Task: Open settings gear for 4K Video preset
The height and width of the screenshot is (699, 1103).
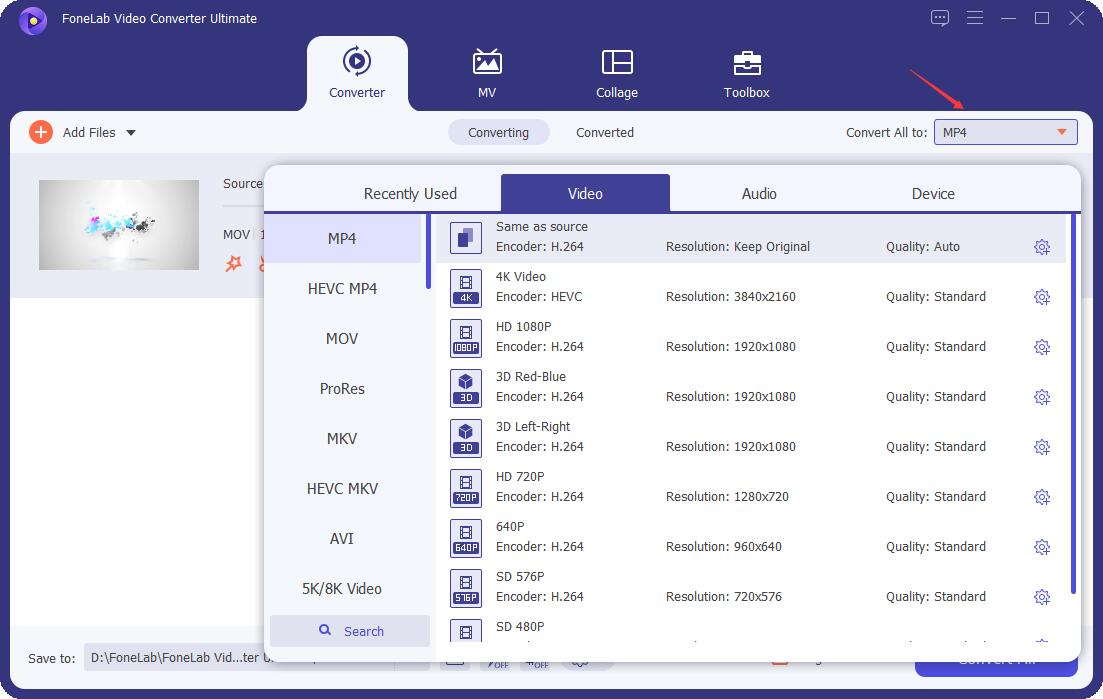Action: click(x=1042, y=297)
